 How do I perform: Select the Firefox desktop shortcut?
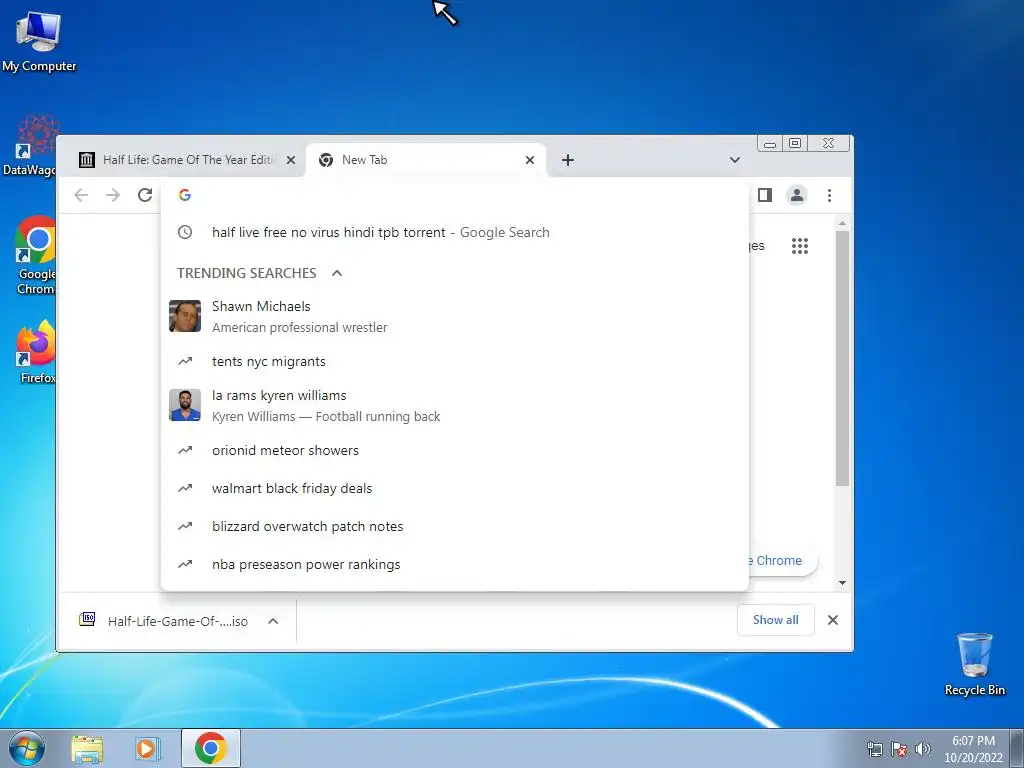click(x=34, y=352)
